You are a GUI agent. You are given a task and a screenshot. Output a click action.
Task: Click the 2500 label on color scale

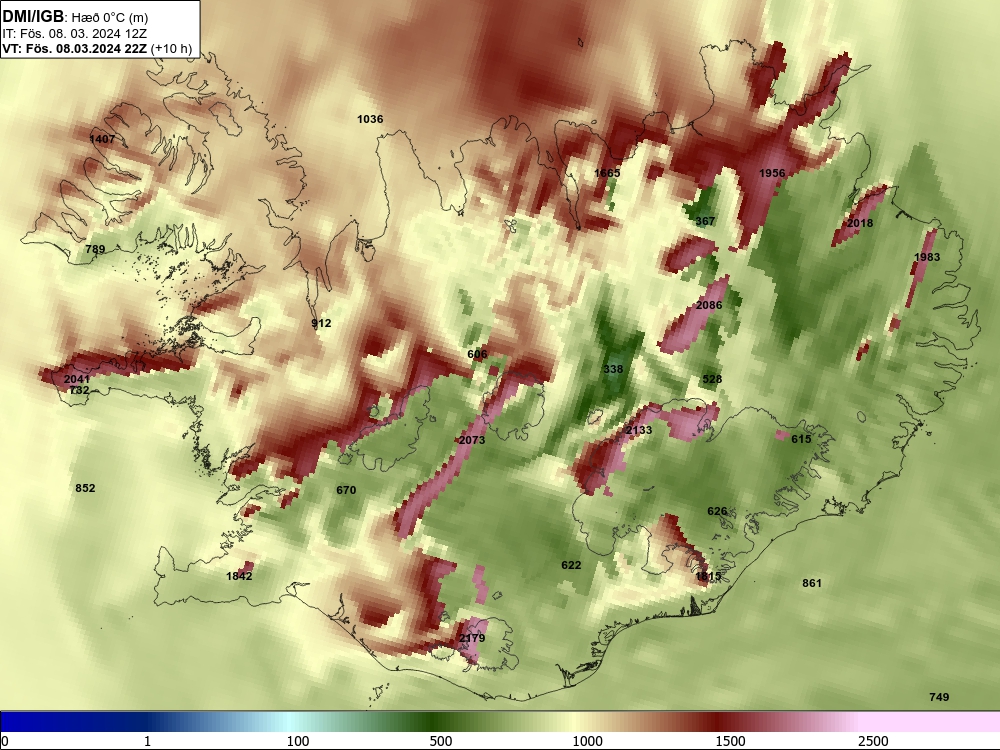[x=873, y=741]
